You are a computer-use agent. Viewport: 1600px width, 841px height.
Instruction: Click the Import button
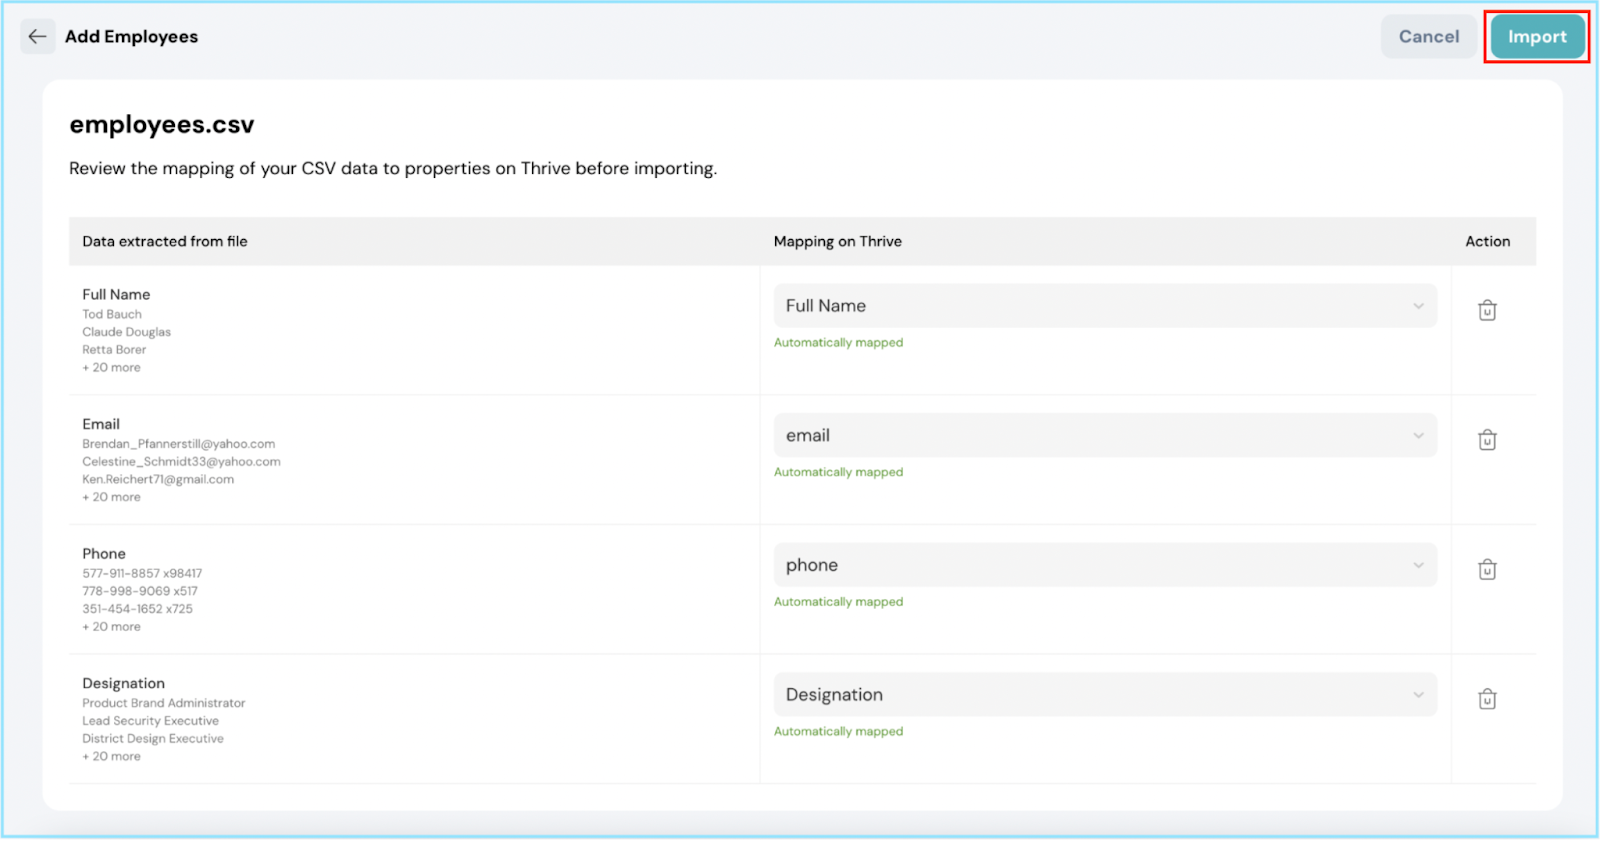(1537, 37)
